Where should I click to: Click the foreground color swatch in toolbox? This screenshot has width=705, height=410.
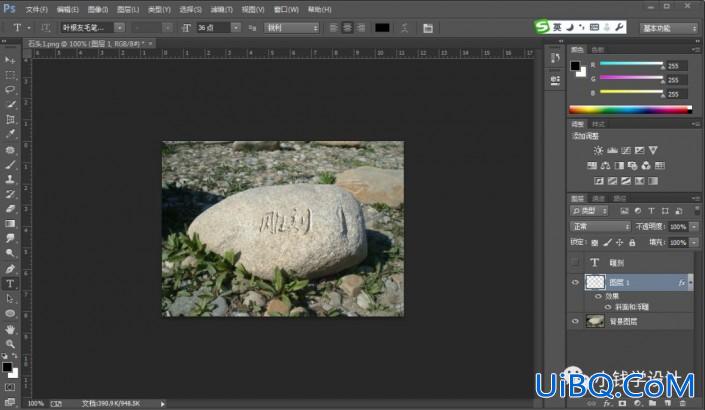[7, 367]
